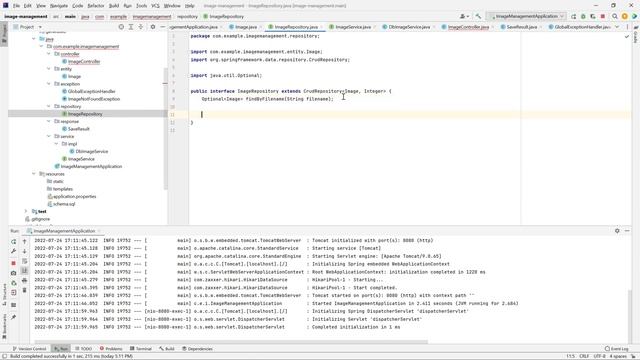
Task: Click UTF-8 encoding in status bar
Action: 600,356
